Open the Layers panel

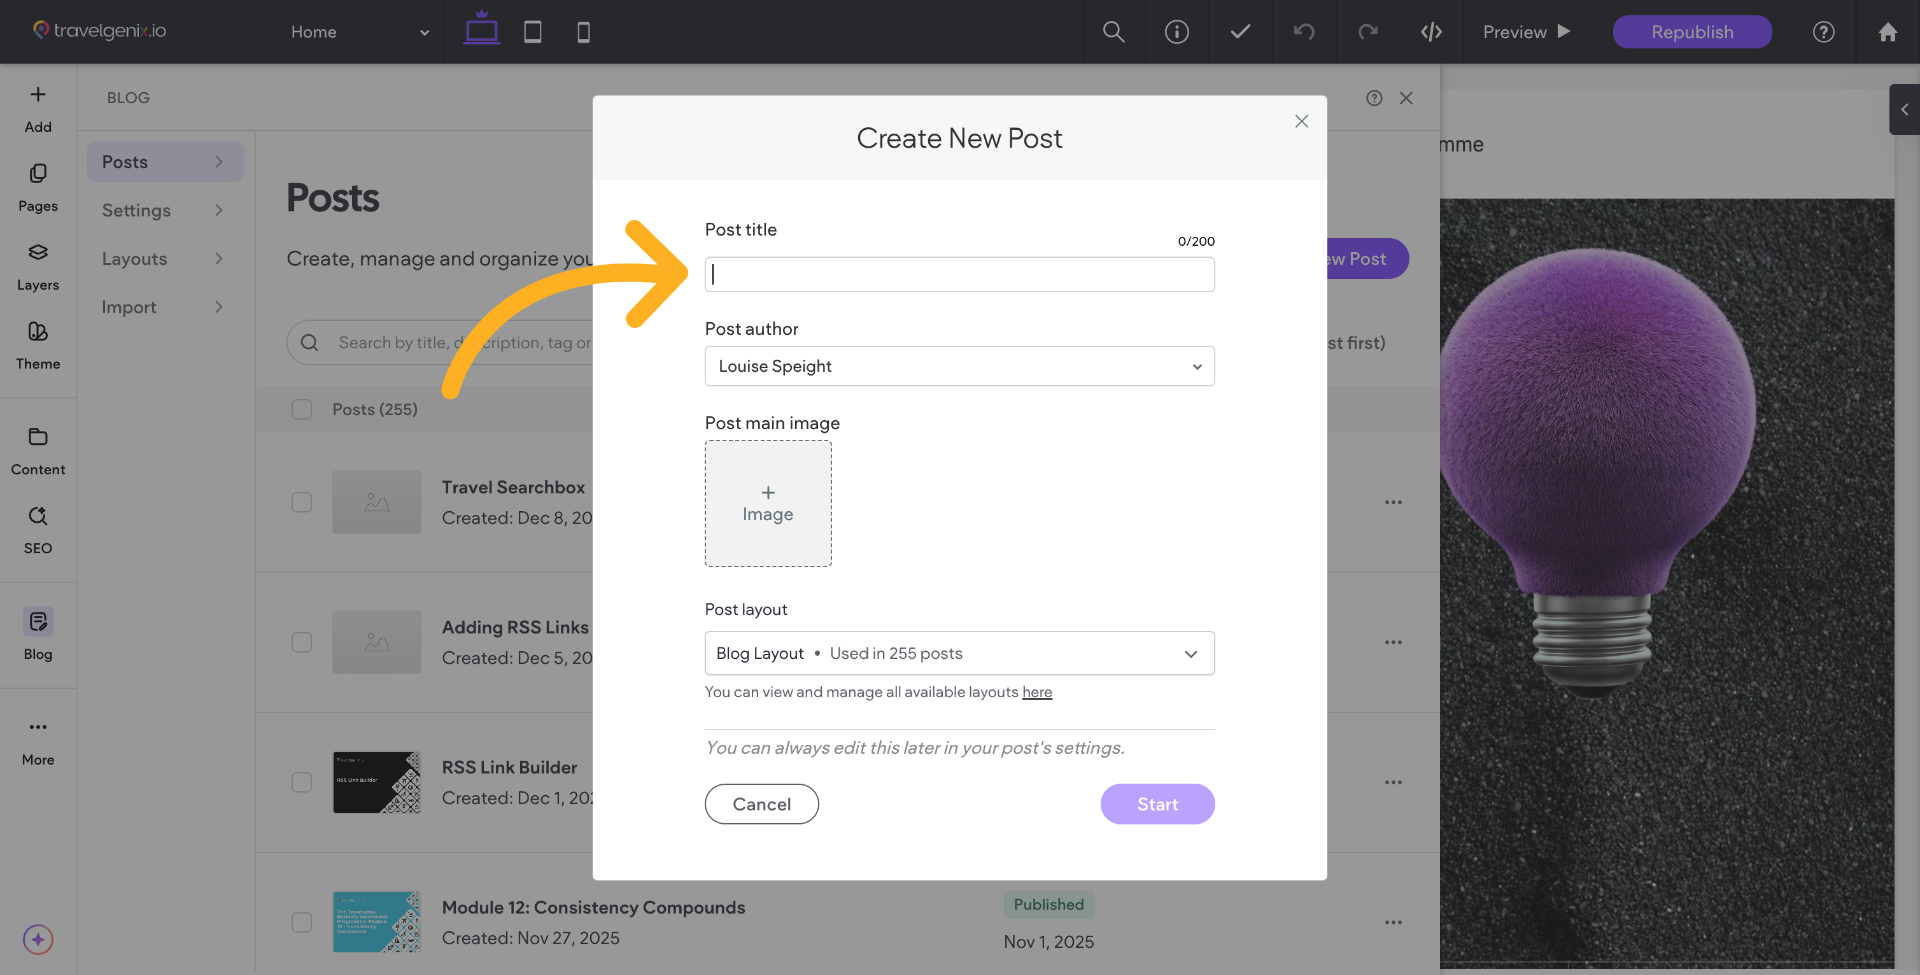click(37, 266)
